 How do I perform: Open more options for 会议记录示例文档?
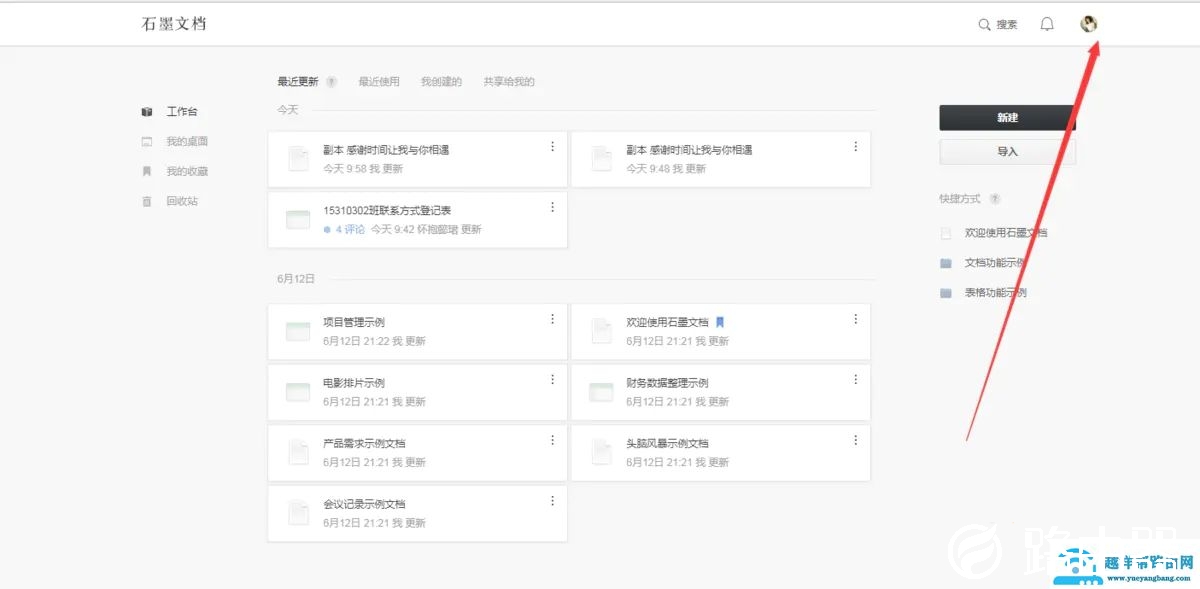pos(552,500)
